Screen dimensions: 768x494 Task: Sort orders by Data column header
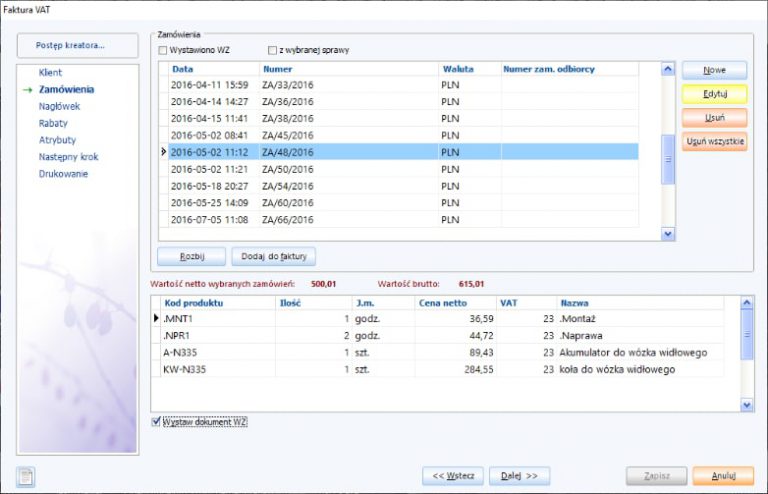[x=183, y=69]
